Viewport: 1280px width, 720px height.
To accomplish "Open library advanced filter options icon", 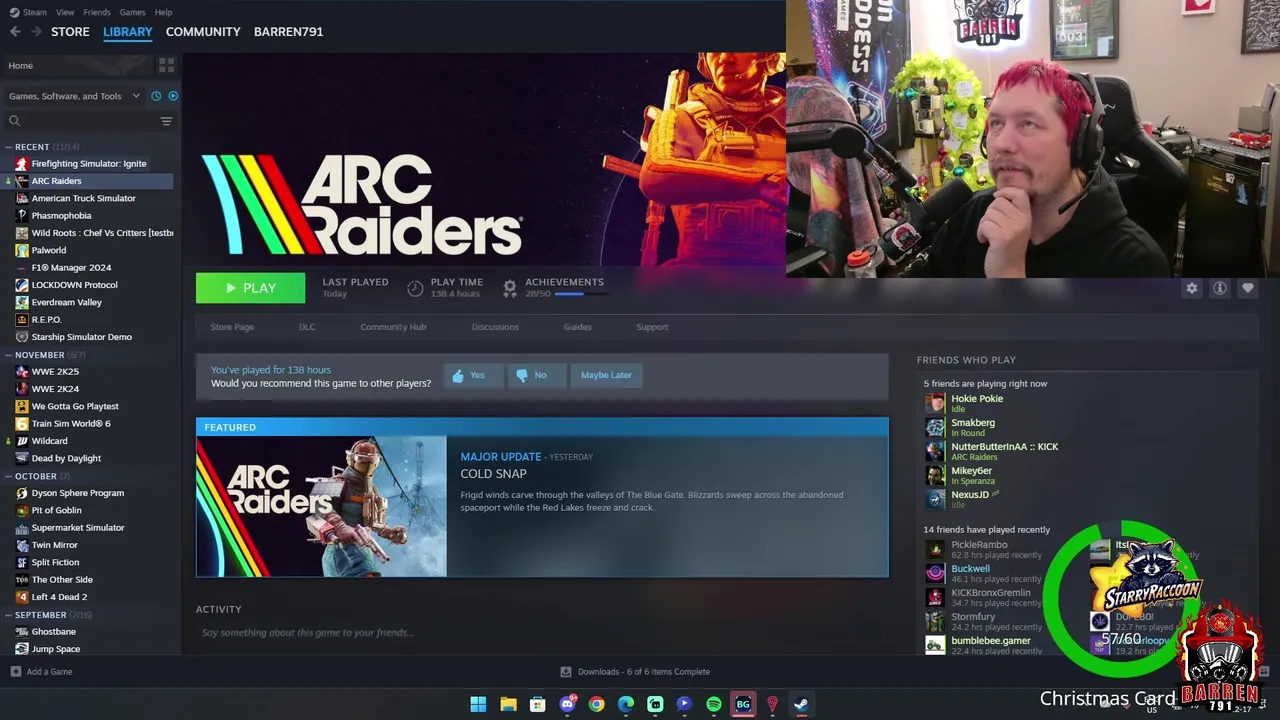I will point(166,121).
